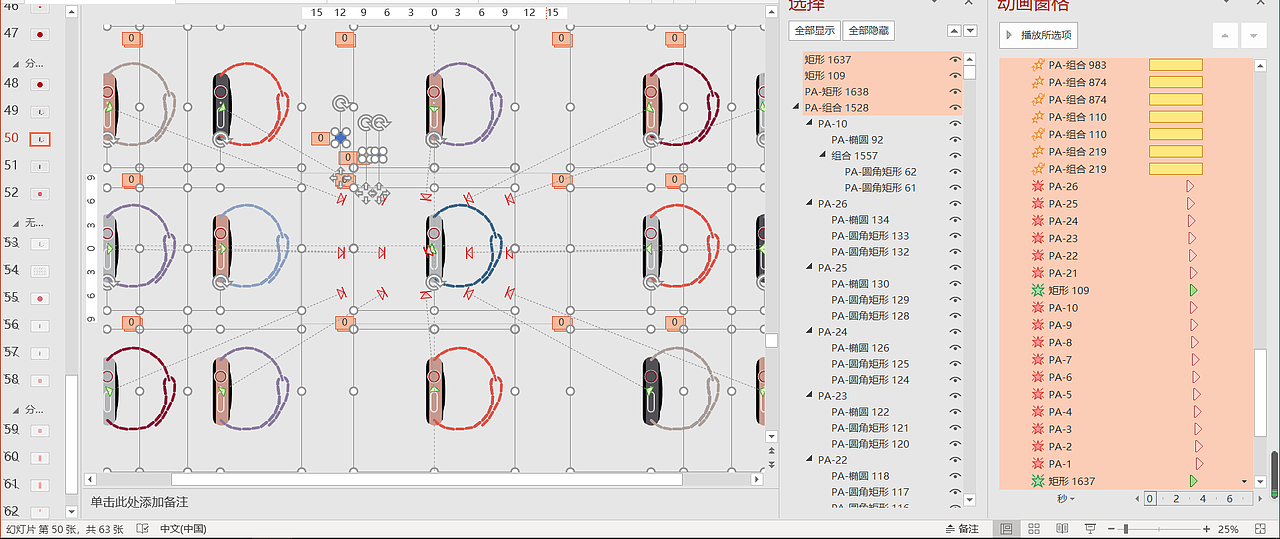This screenshot has height=539, width=1280.
Task: Select emphasis effect icon for PA-组合 983
Action: pyautogui.click(x=1038, y=65)
